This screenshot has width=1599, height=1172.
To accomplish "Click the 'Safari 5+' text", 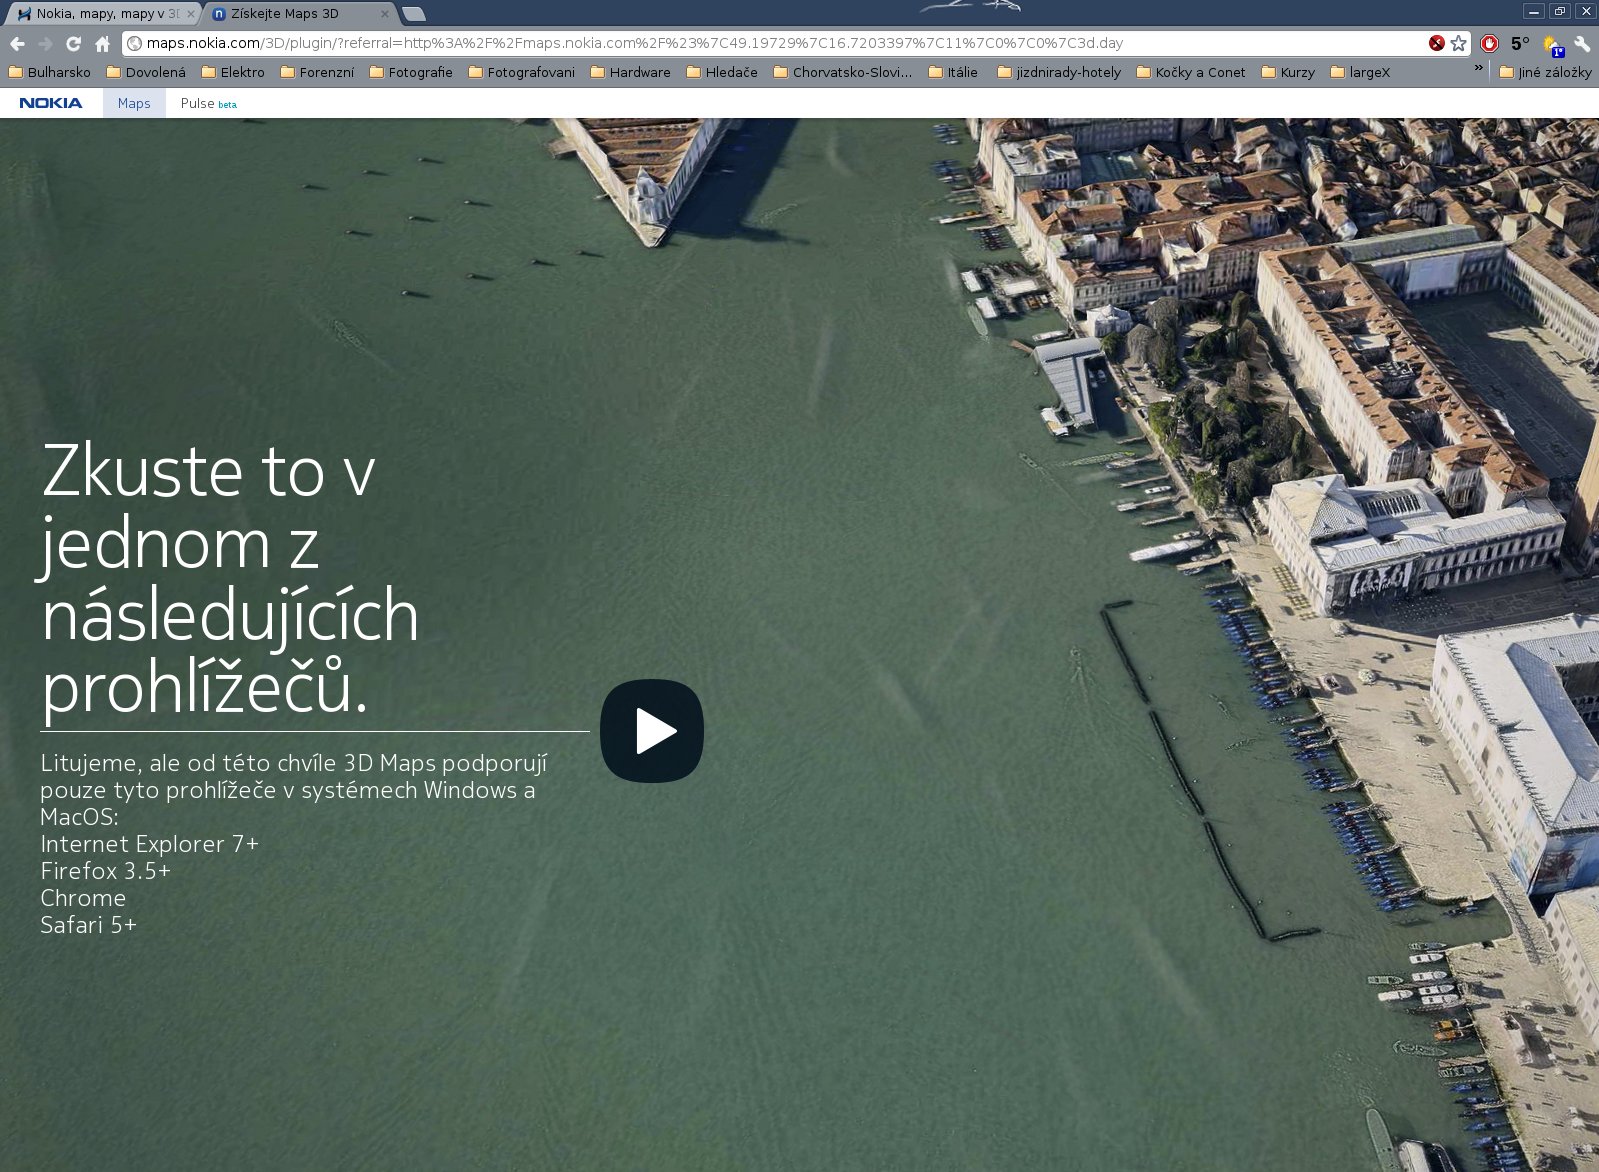I will [89, 925].
